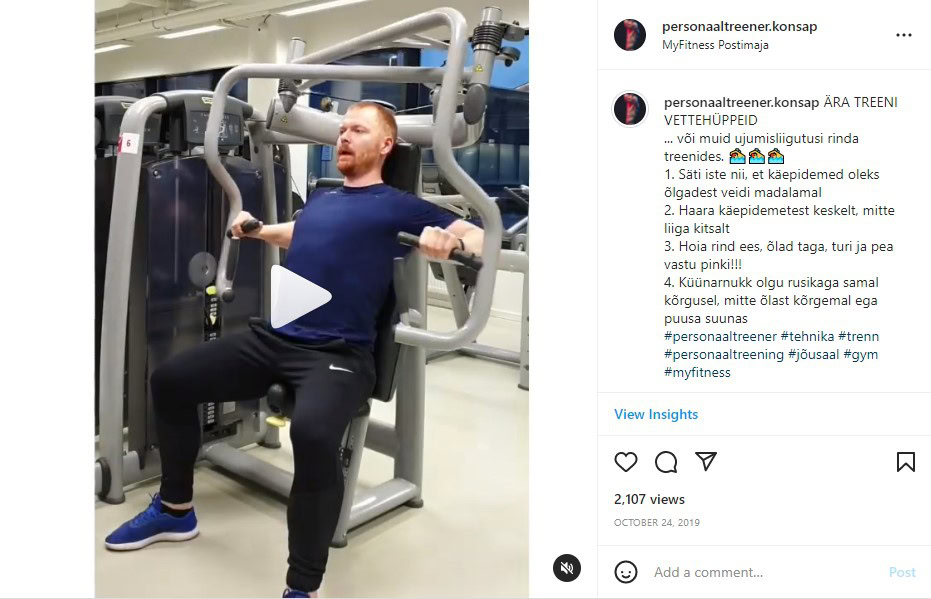Open MyFitness Postimaja location
The height and width of the screenshot is (599, 931).
pos(715,45)
